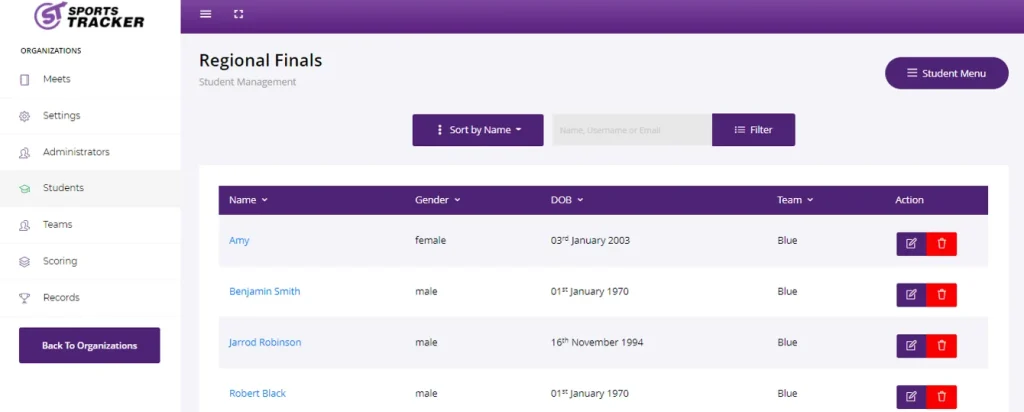Open the Student Menu button

pyautogui.click(x=946, y=73)
